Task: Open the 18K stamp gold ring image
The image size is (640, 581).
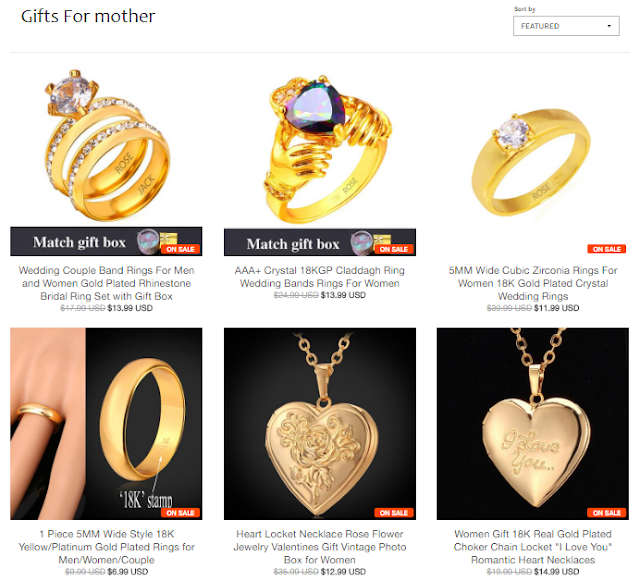Action: click(106, 423)
